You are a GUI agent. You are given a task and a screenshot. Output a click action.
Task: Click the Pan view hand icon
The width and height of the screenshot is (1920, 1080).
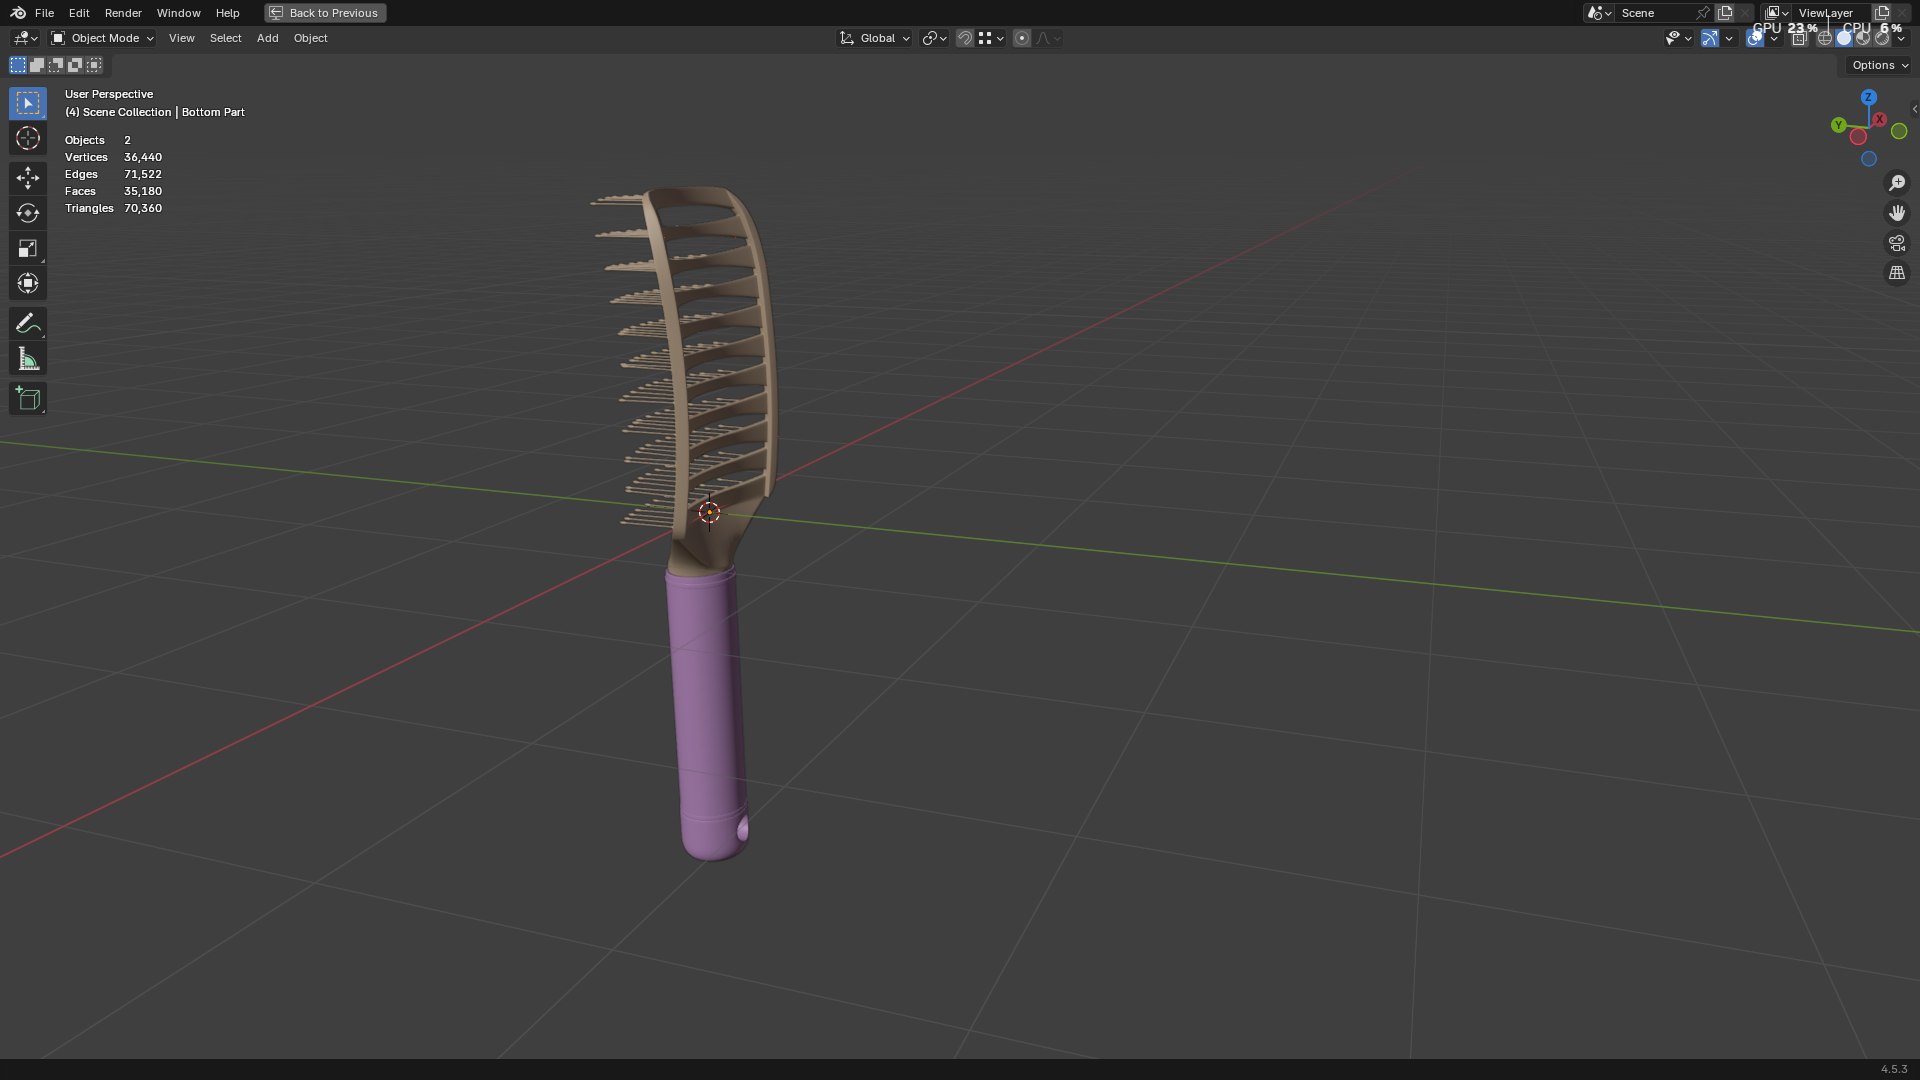pyautogui.click(x=1896, y=213)
